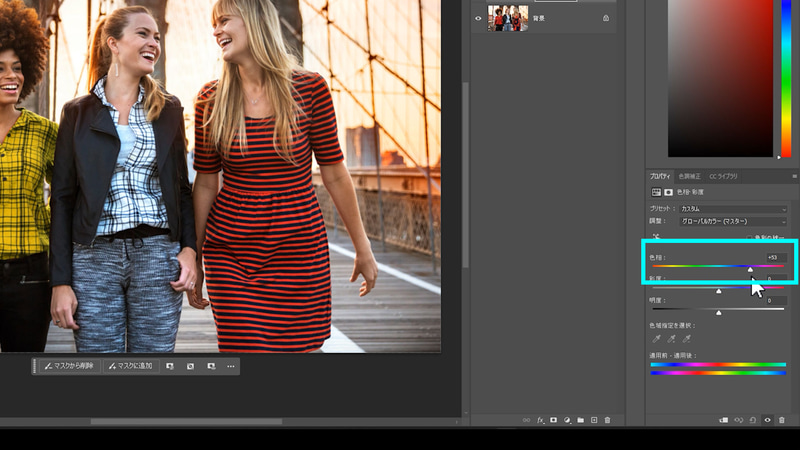Switch to the 色調補正 tab
Image resolution: width=800 pixels, height=450 pixels.
click(x=689, y=176)
